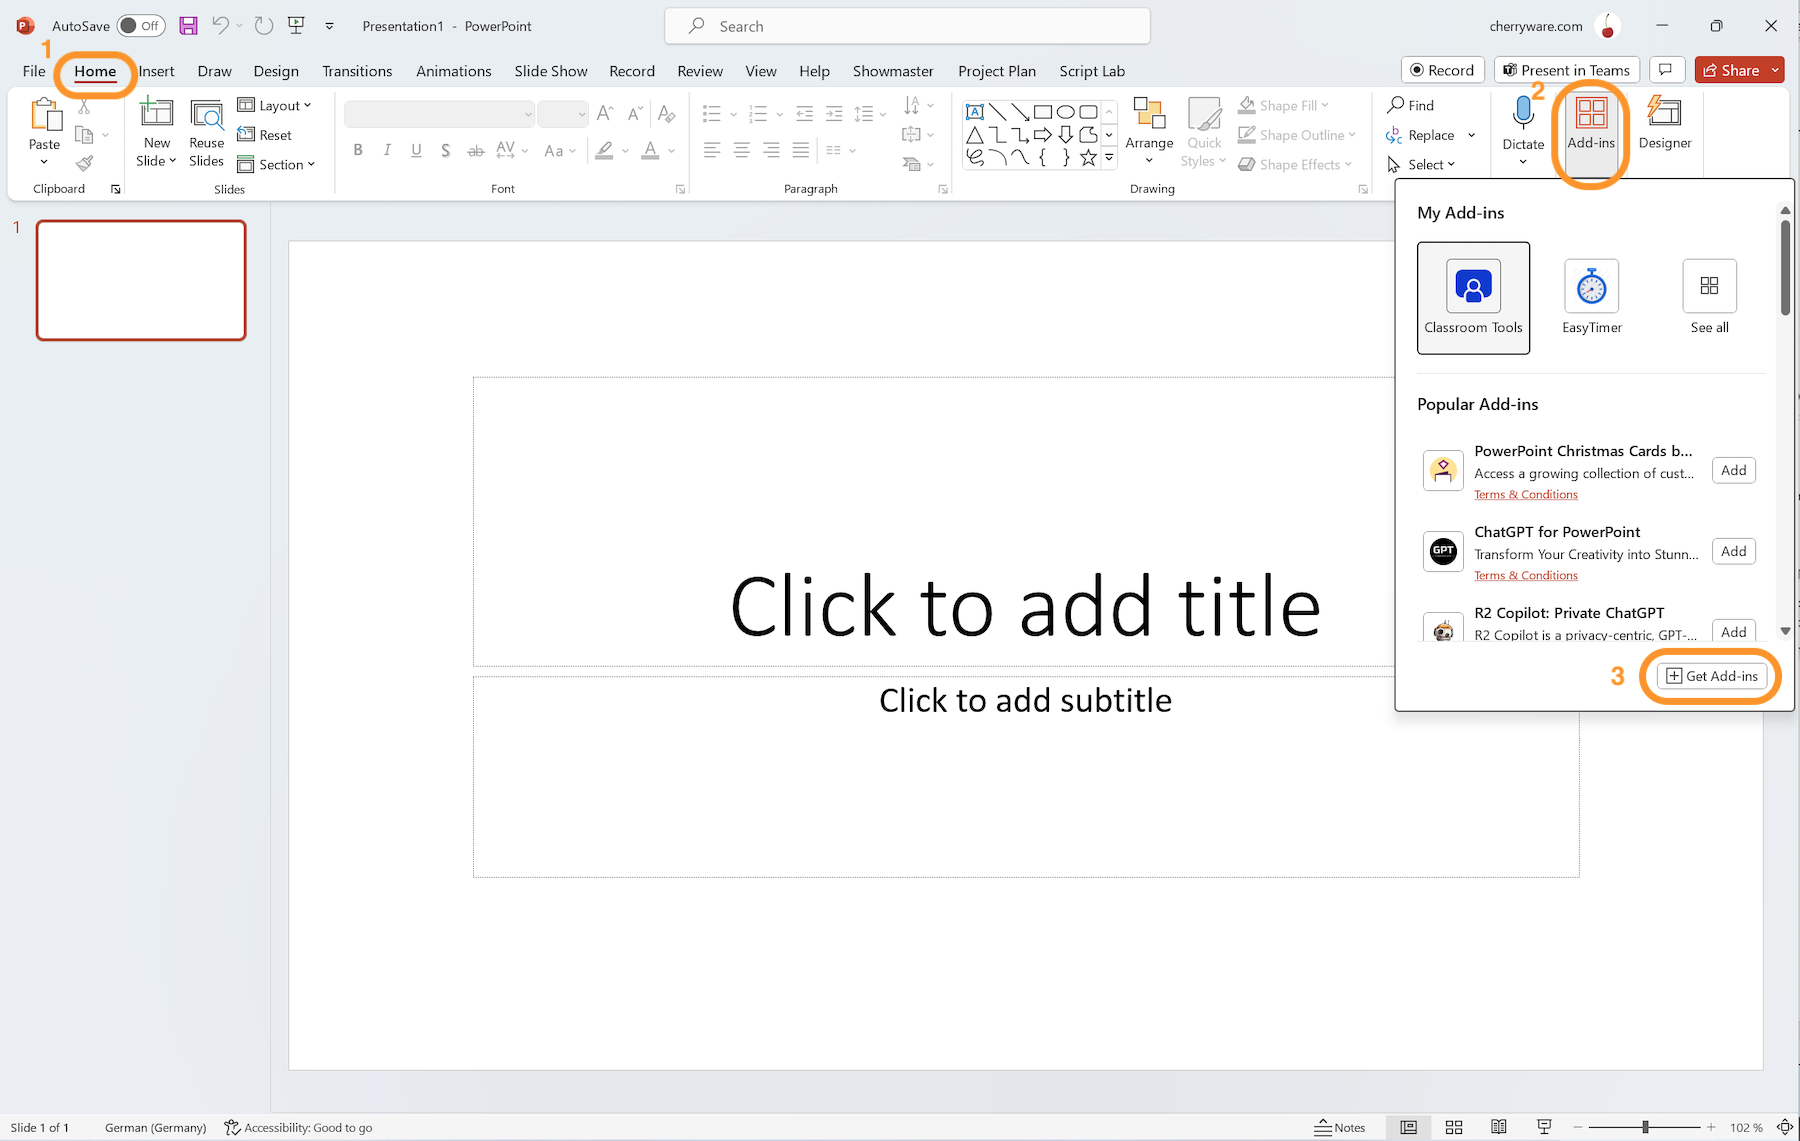Open the Transitions tab
The width and height of the screenshot is (1800, 1141).
coord(357,71)
